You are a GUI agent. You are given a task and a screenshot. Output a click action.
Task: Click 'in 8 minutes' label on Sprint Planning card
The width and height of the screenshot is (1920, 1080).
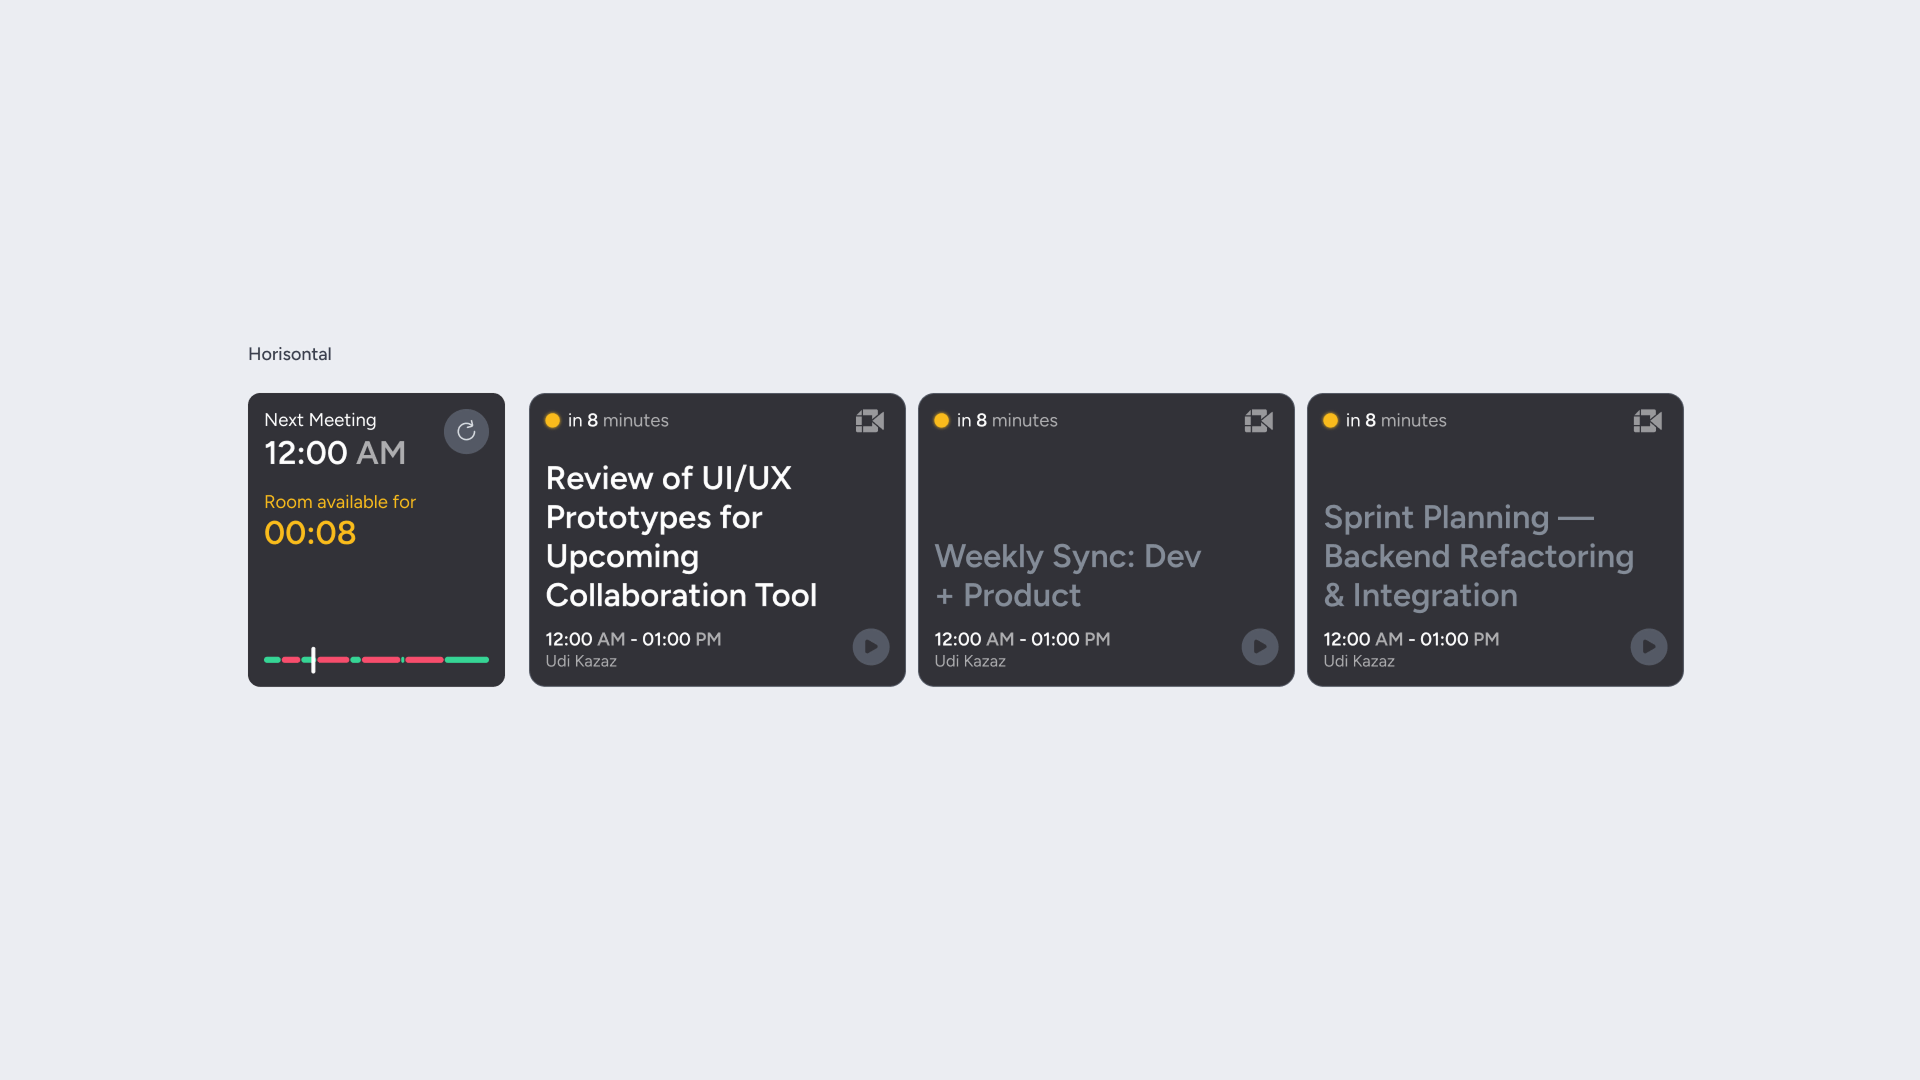(1396, 421)
